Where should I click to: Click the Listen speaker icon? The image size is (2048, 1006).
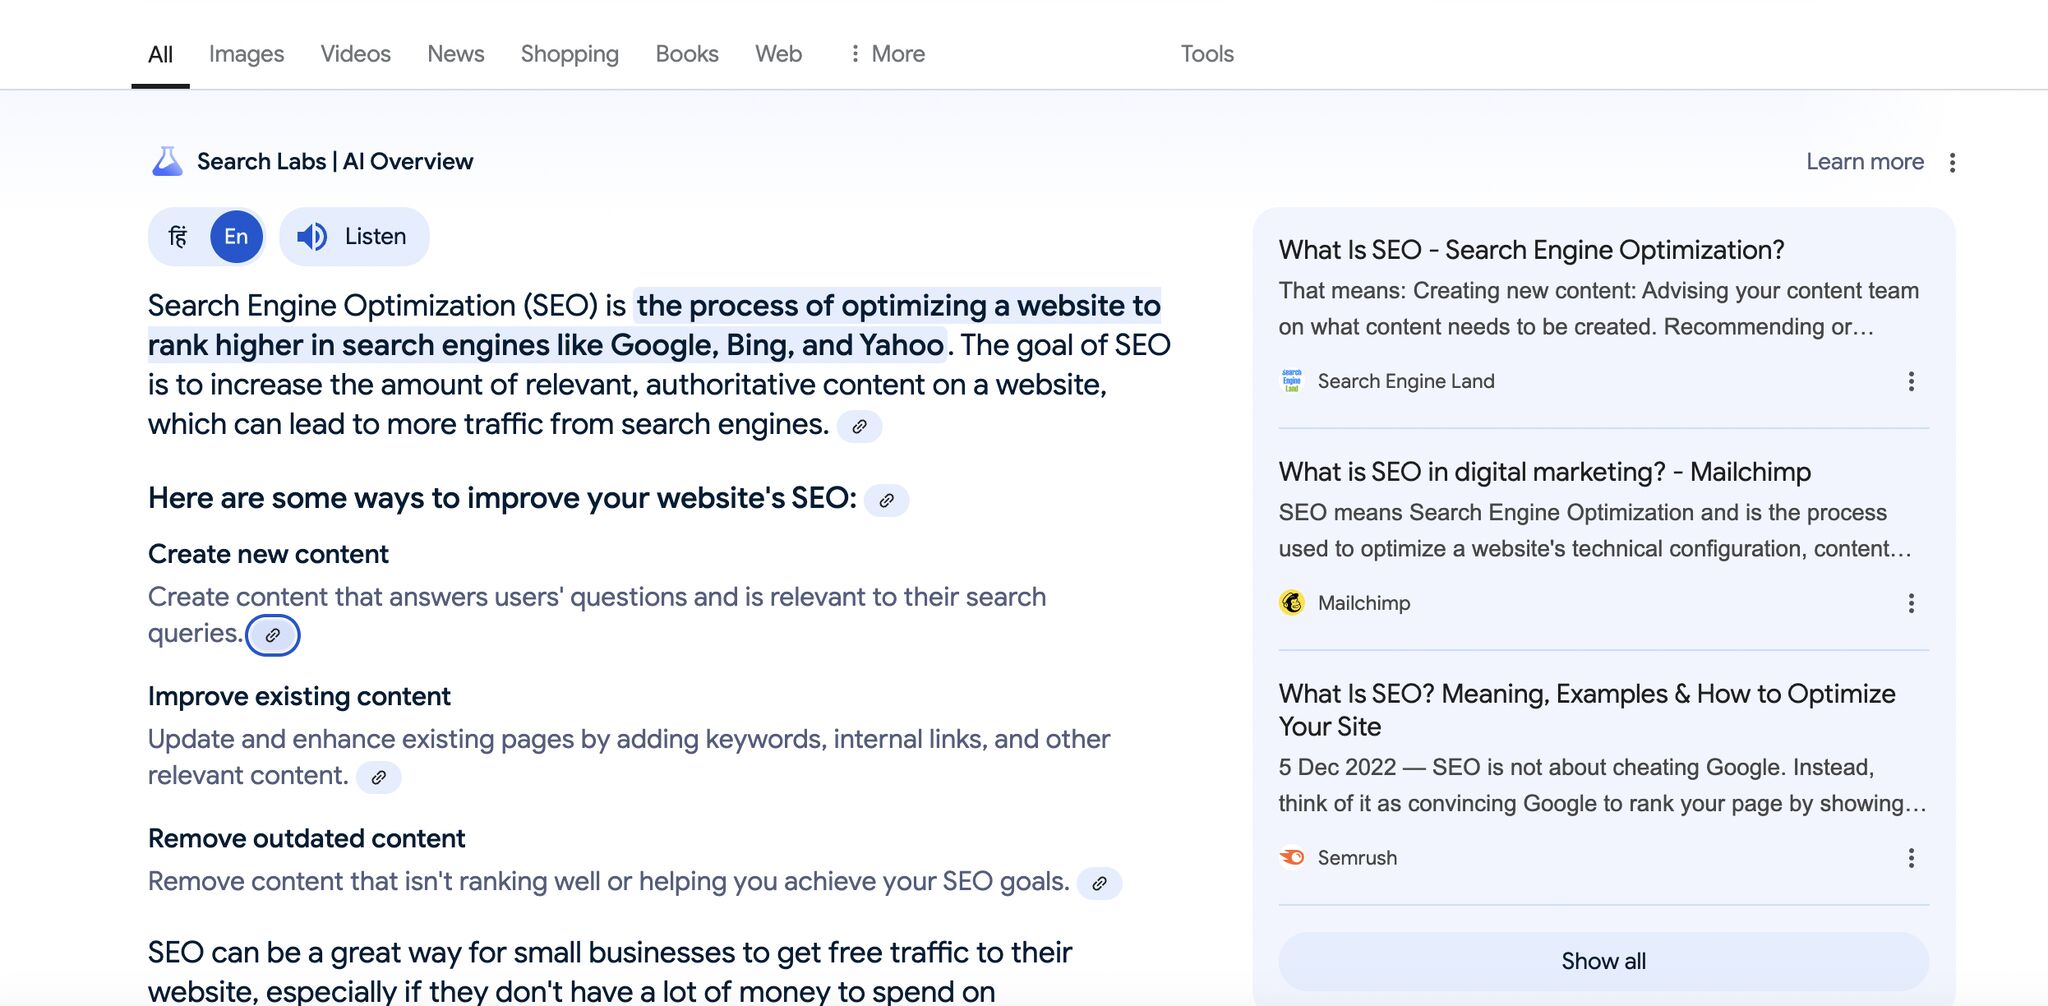pyautogui.click(x=312, y=237)
